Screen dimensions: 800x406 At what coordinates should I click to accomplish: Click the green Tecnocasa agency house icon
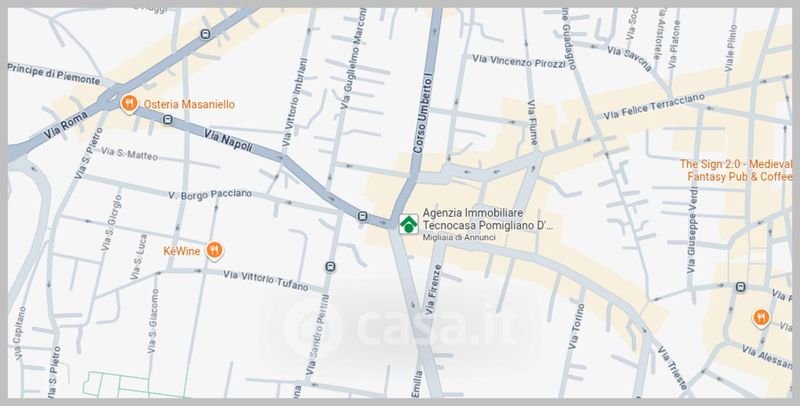coord(409,224)
